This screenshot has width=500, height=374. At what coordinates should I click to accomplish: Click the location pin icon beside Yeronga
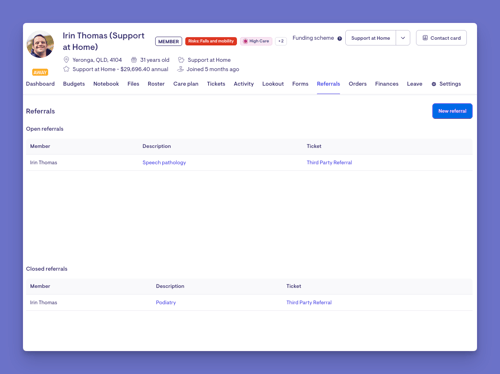66,60
